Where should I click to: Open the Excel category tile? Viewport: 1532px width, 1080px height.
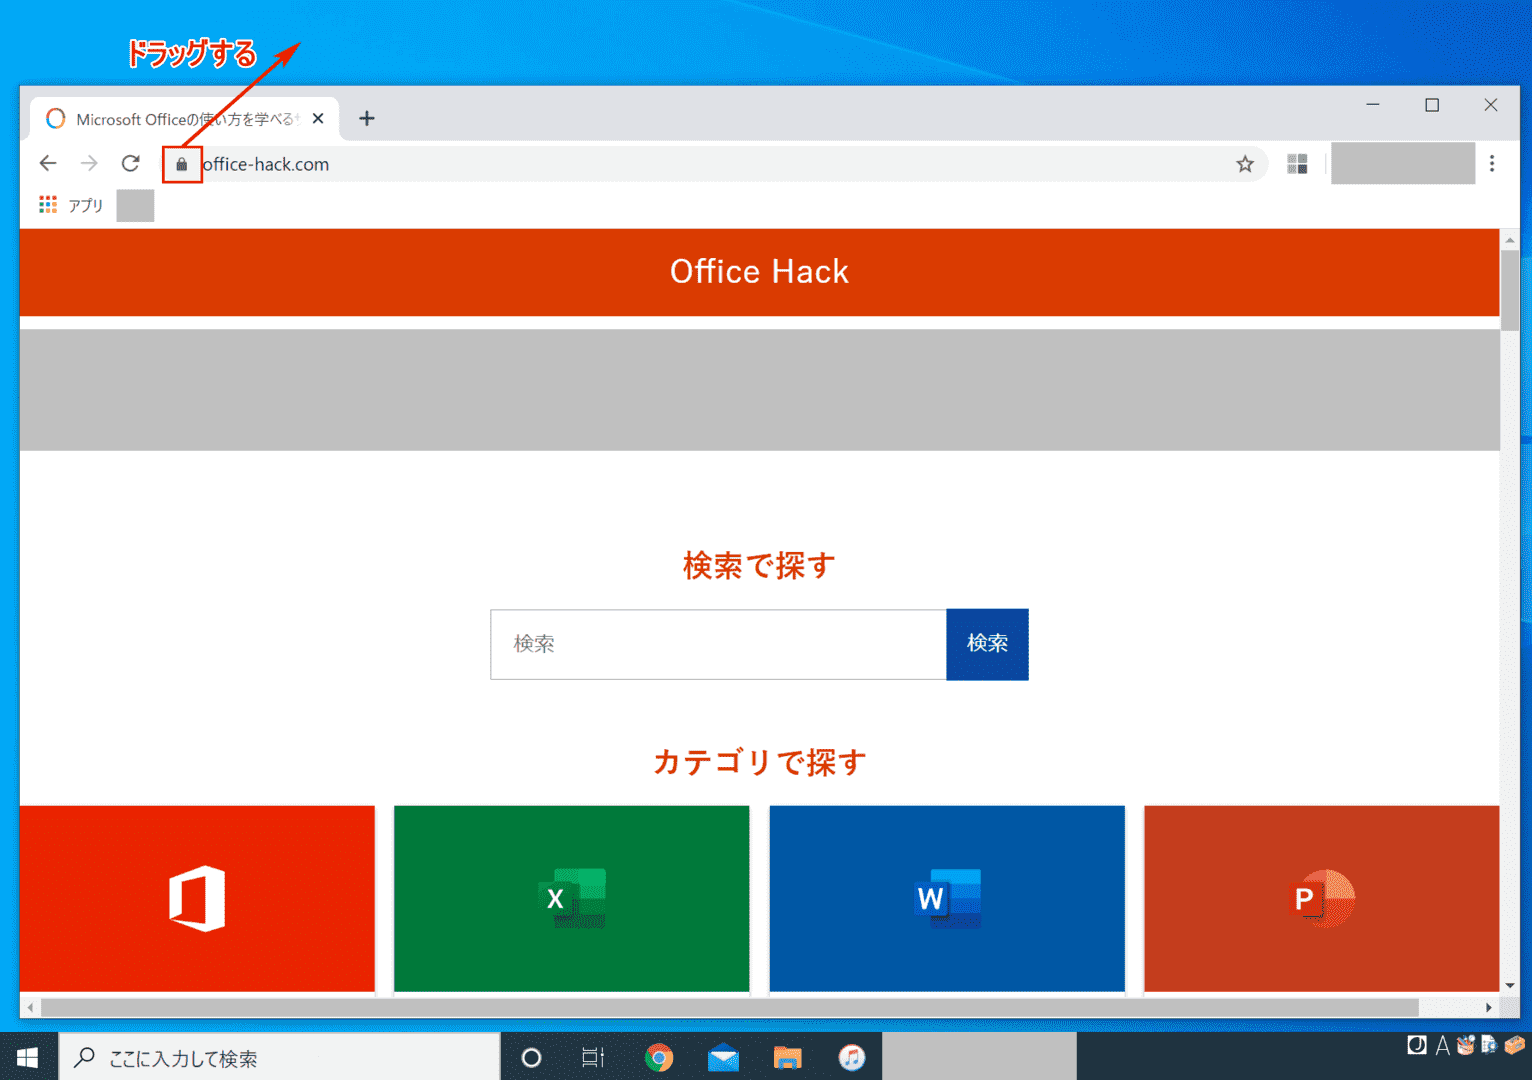coord(571,898)
